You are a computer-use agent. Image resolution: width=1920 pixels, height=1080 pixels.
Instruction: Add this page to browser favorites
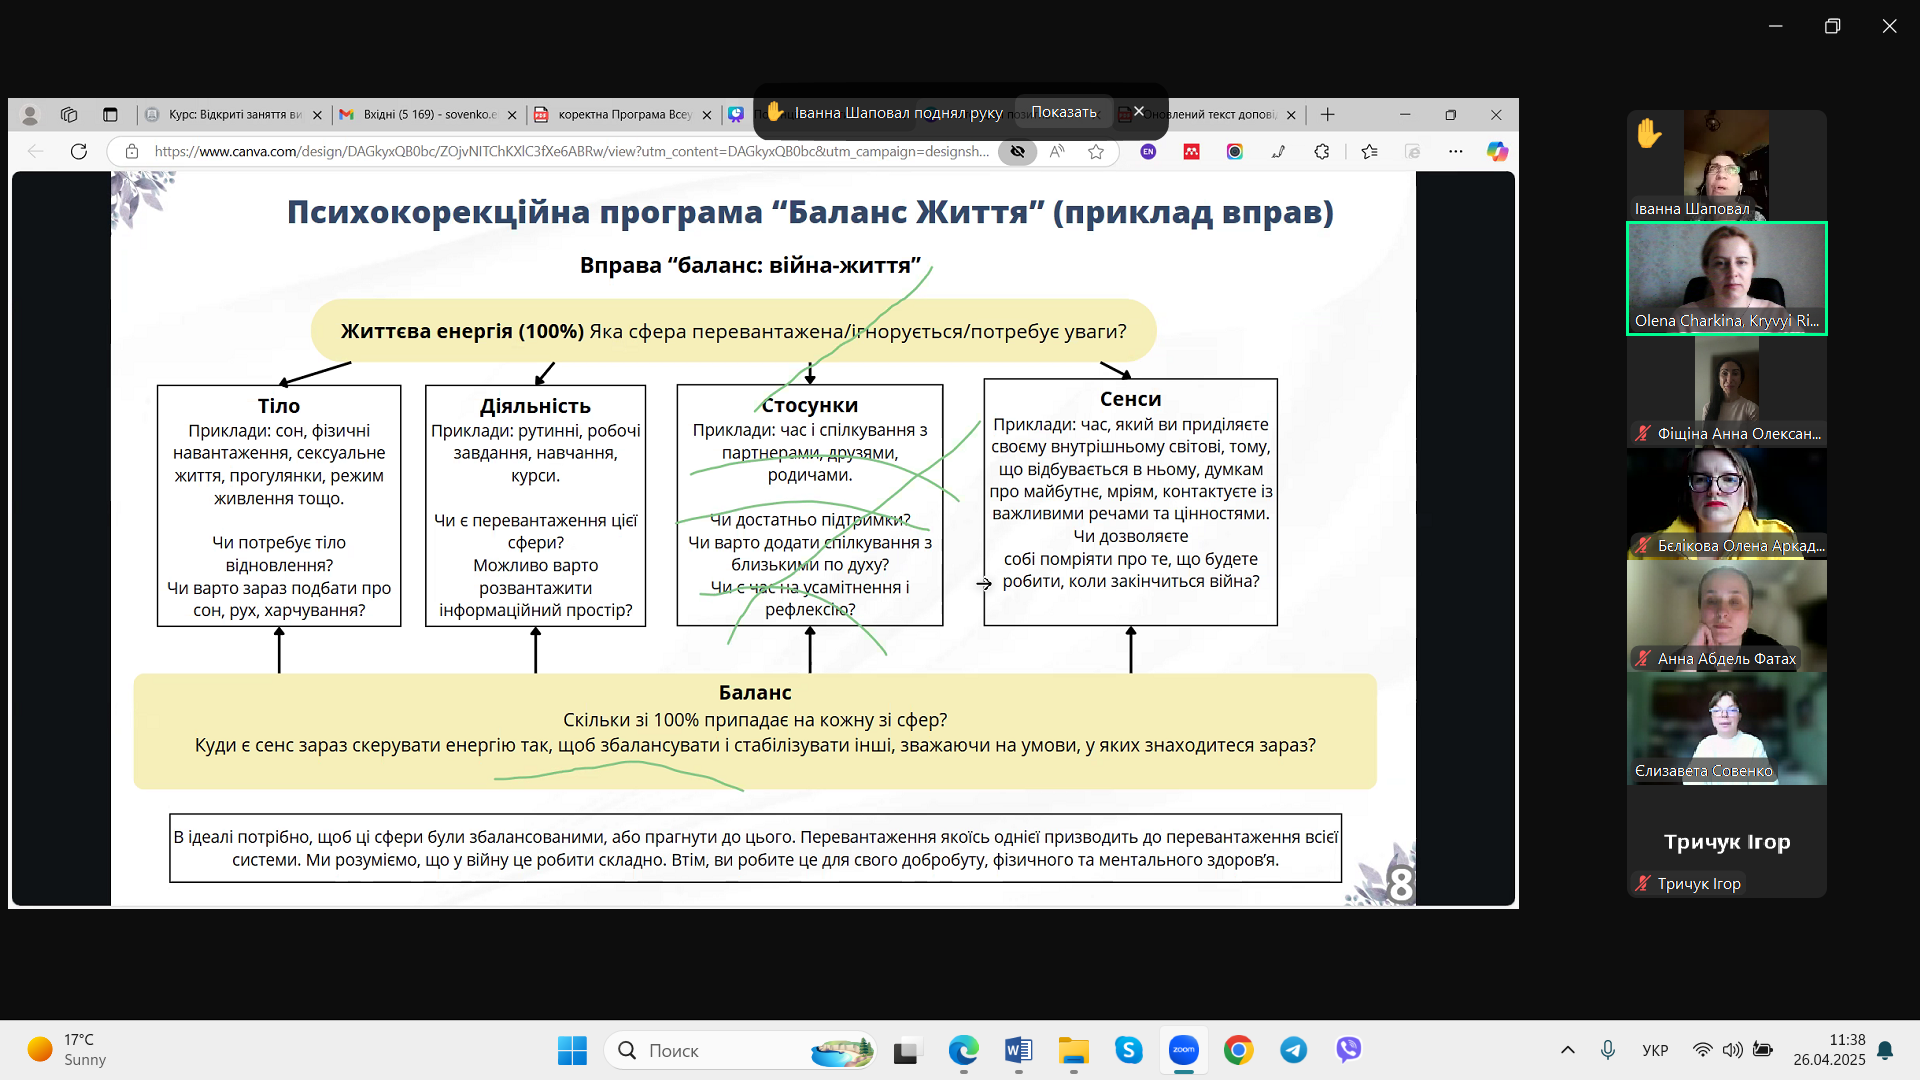point(1096,151)
